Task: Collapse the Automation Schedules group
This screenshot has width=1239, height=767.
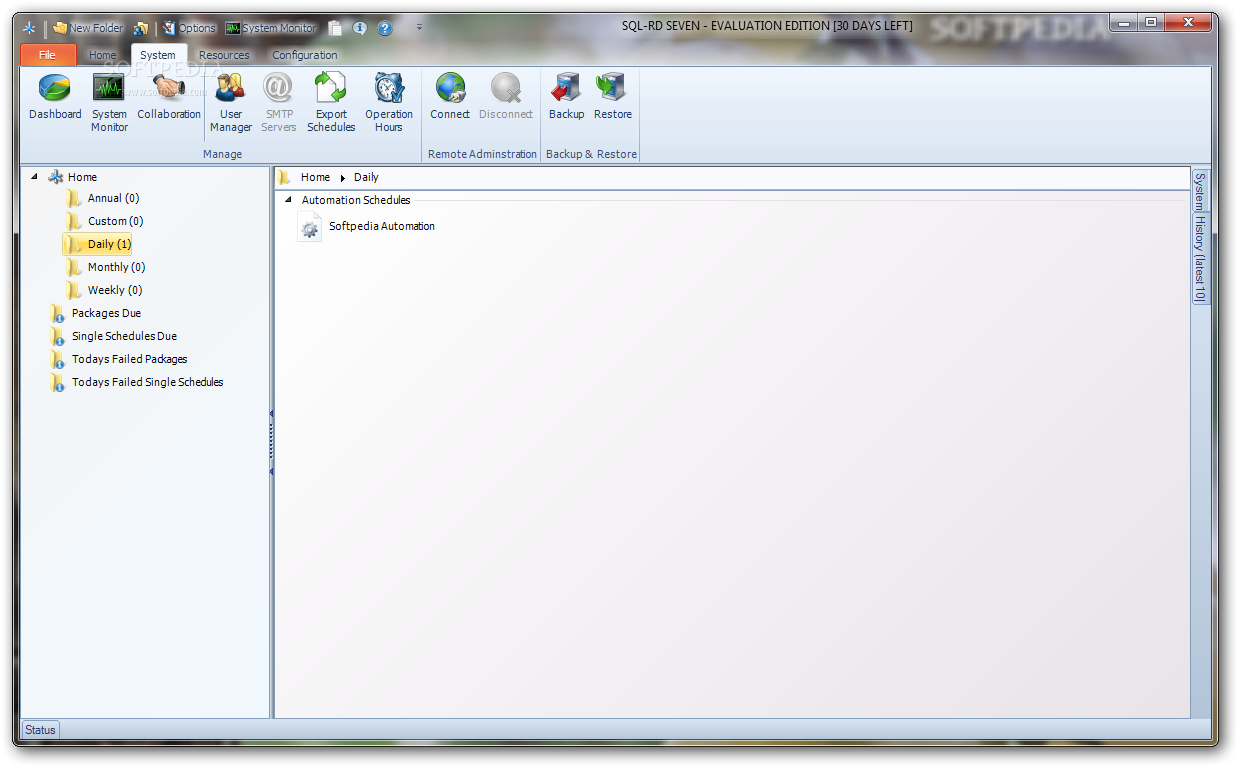Action: coord(289,200)
